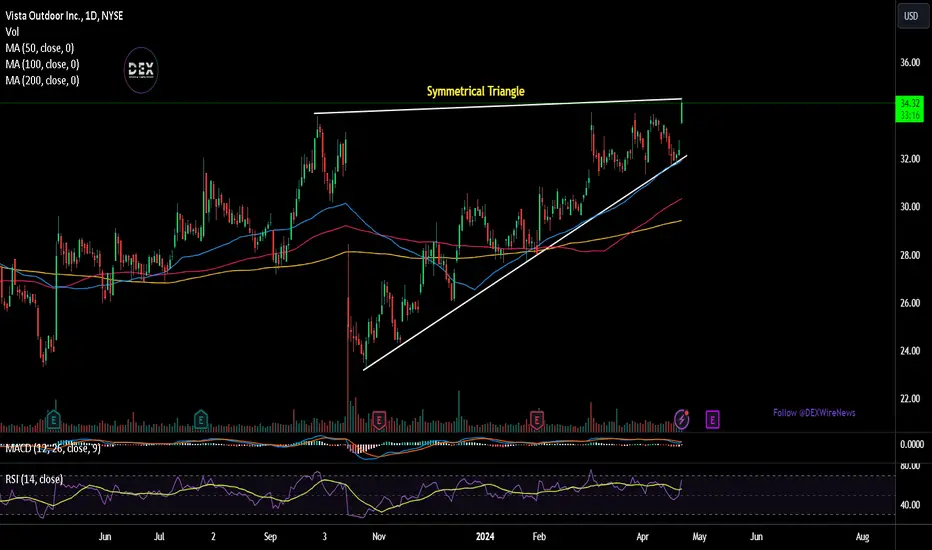Click the Follow @DEXWireNews text

click(x=814, y=413)
